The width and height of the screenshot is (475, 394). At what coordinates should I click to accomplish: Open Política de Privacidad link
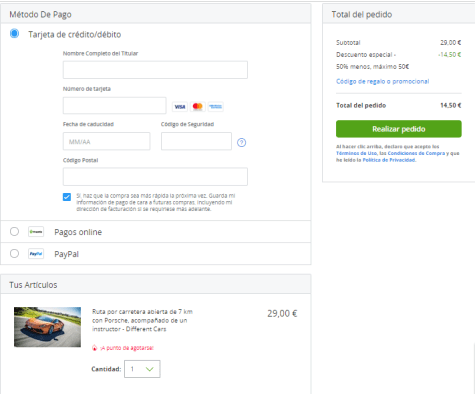coord(389,160)
